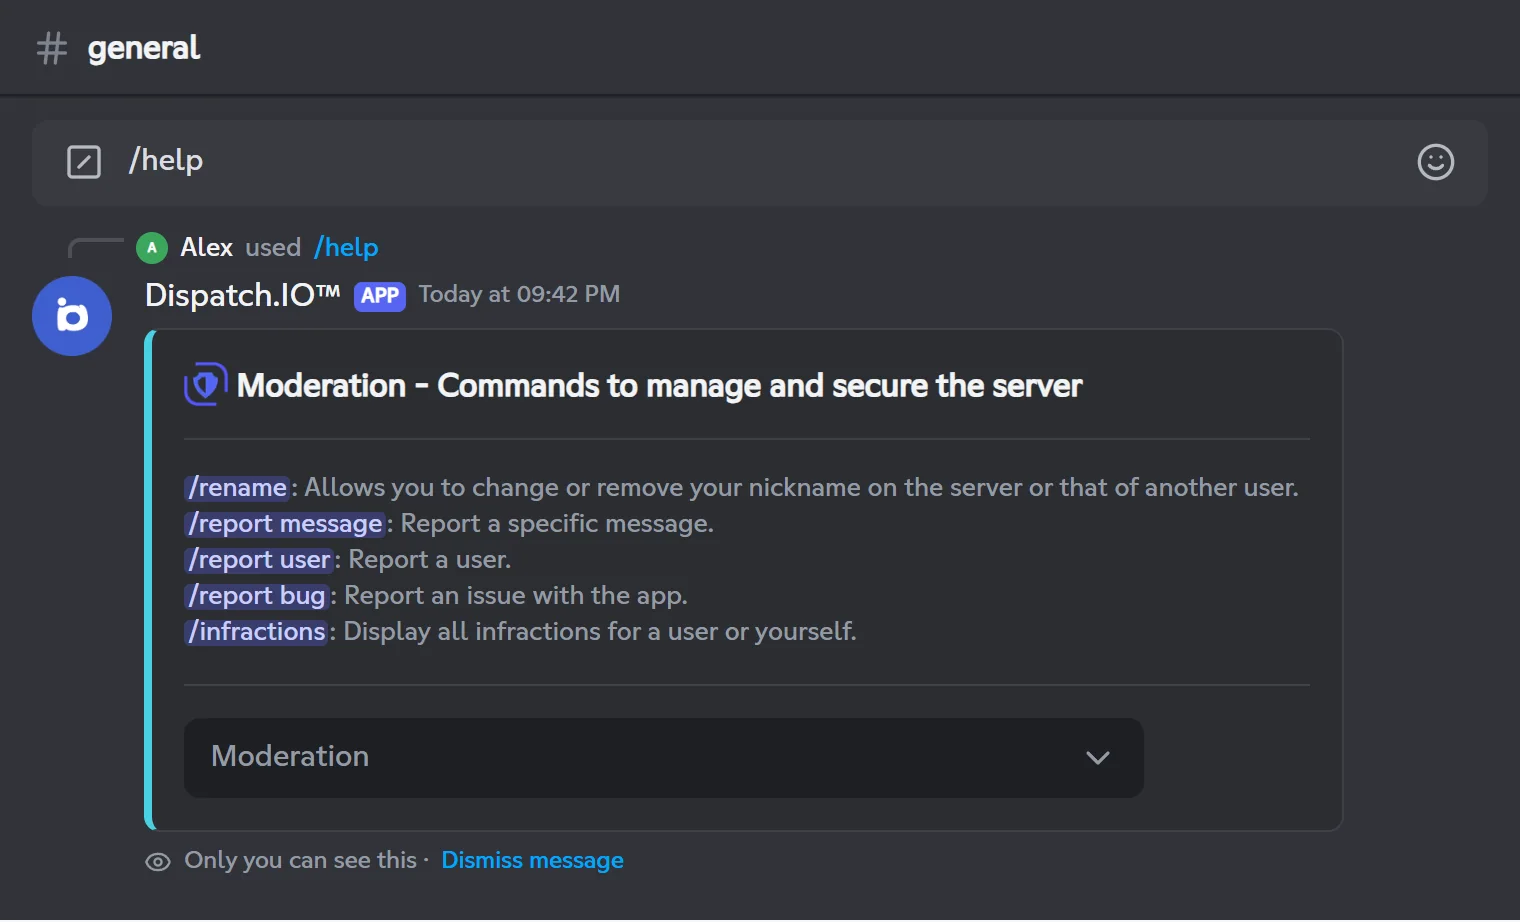Open the /infractions command mention
This screenshot has height=922, width=1520.
[x=257, y=631]
